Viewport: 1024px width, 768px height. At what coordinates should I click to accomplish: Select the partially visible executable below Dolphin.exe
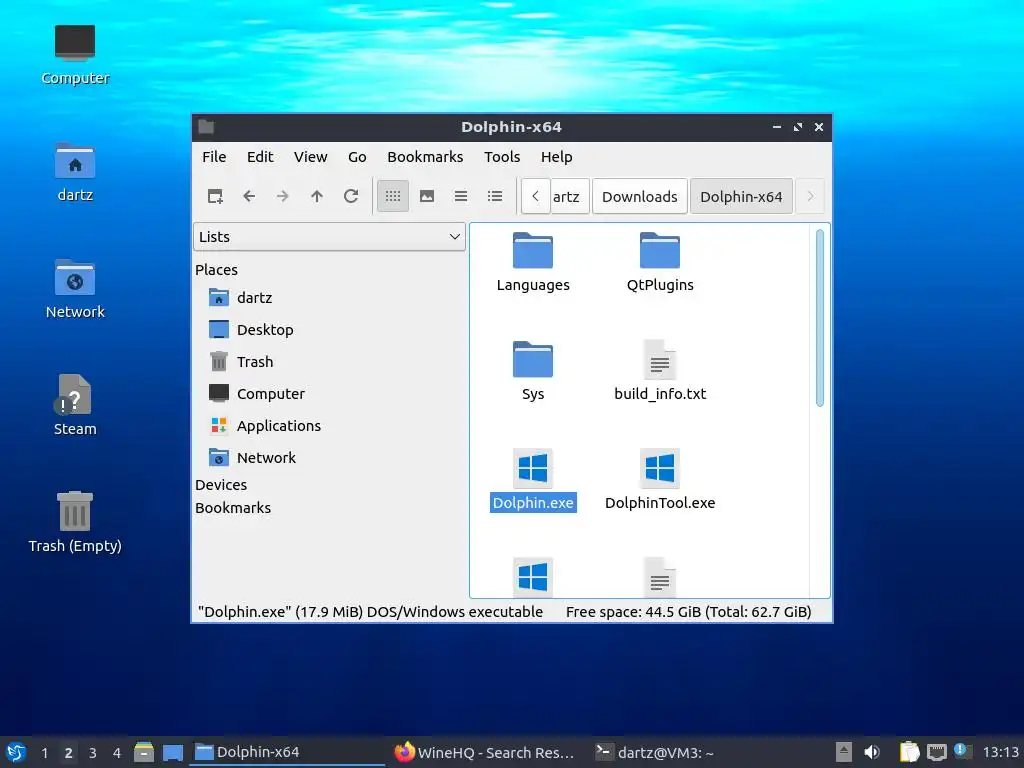pos(533,577)
